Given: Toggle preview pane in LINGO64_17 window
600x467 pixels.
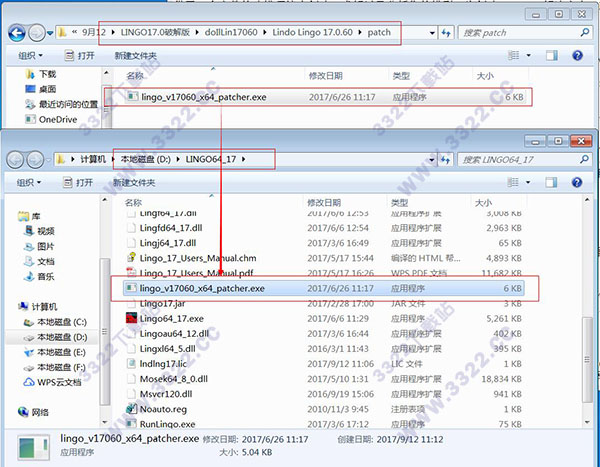Looking at the screenshot, I should pos(551,182).
